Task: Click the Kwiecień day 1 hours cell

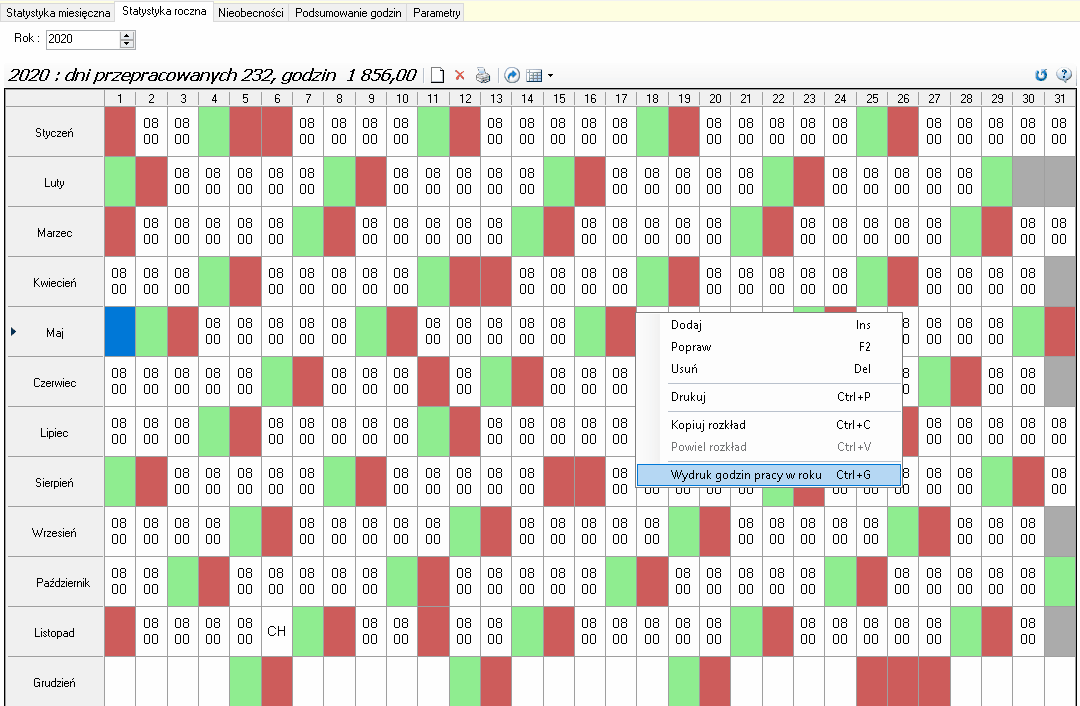Action: point(120,282)
